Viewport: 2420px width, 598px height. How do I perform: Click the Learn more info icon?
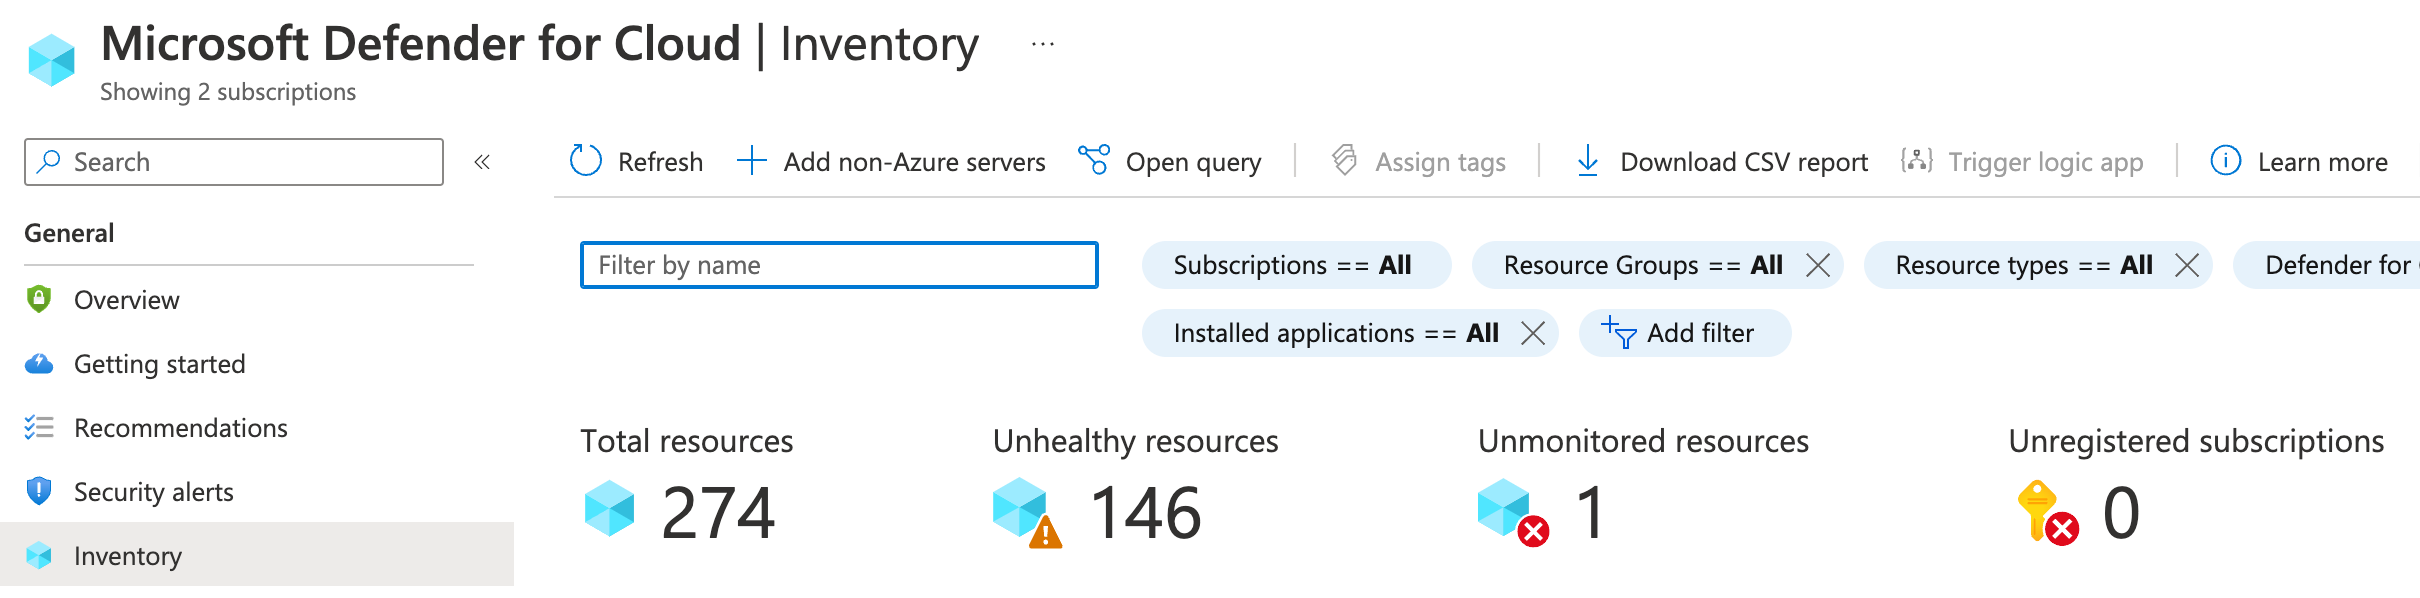pyautogui.click(x=2225, y=161)
